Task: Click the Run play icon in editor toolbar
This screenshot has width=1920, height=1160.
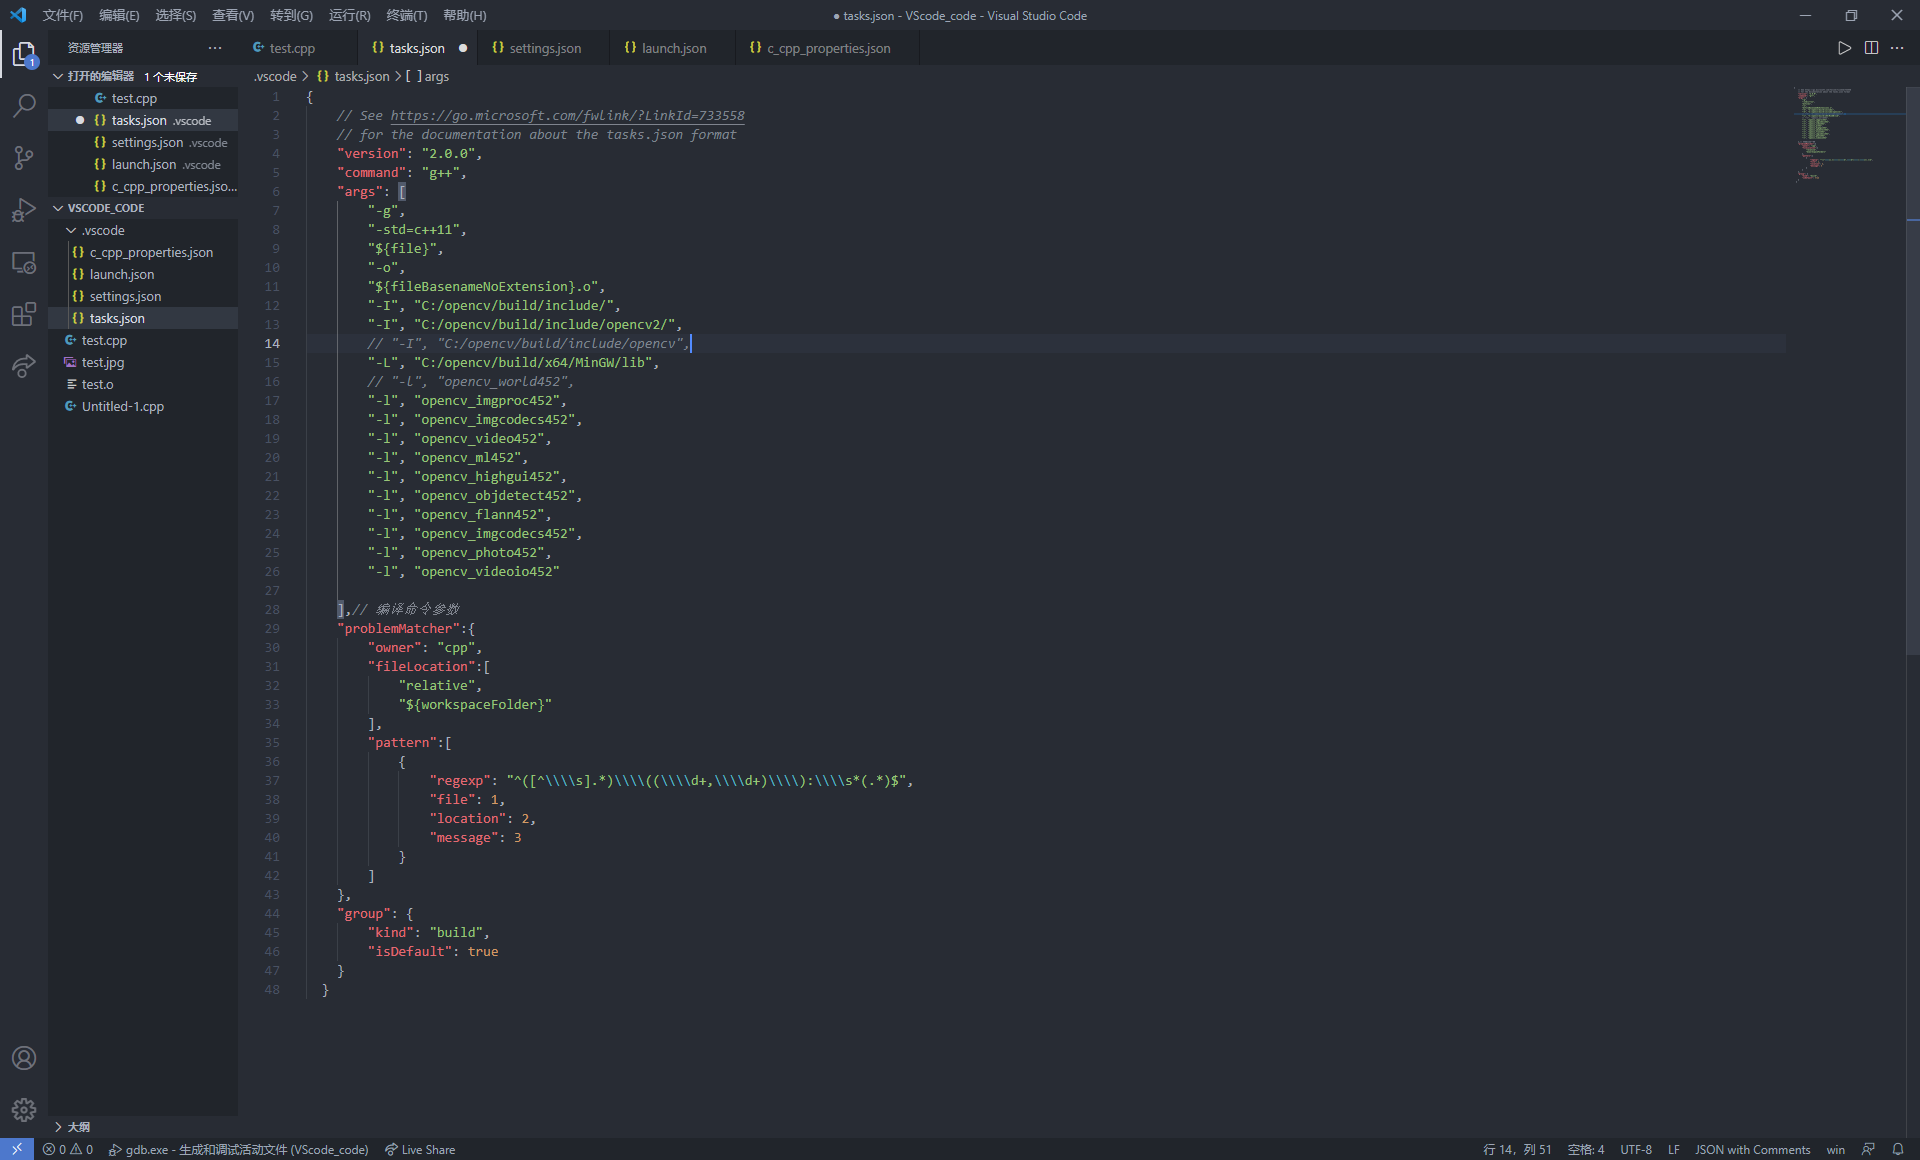Action: pyautogui.click(x=1844, y=48)
